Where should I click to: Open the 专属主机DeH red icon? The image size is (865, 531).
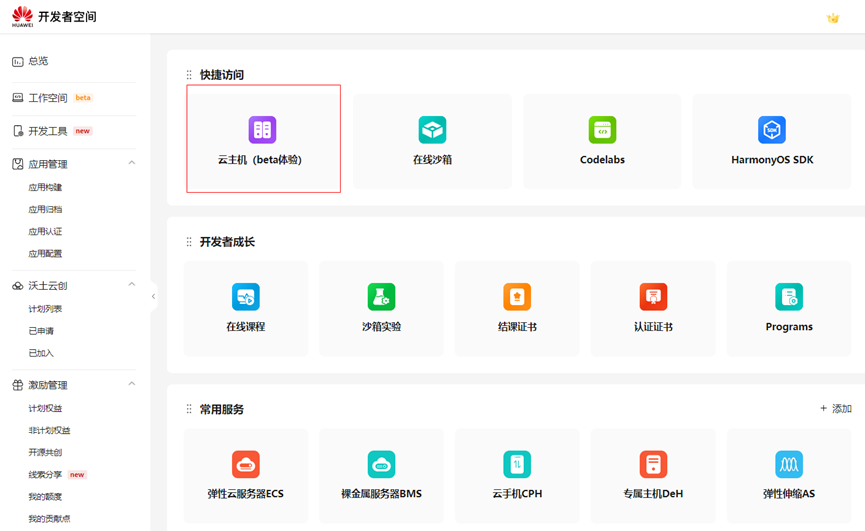tap(653, 464)
